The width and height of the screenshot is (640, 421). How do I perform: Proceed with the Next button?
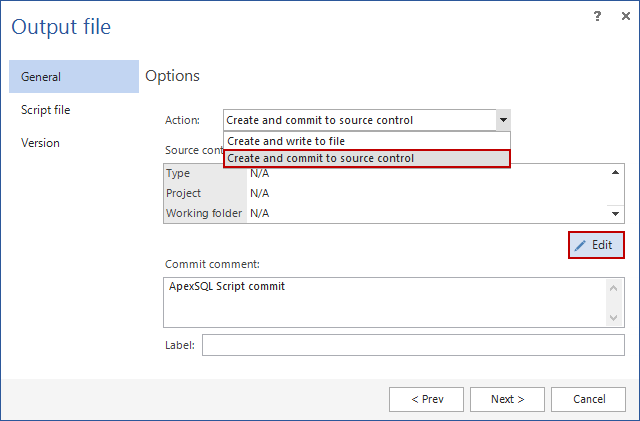tap(507, 399)
